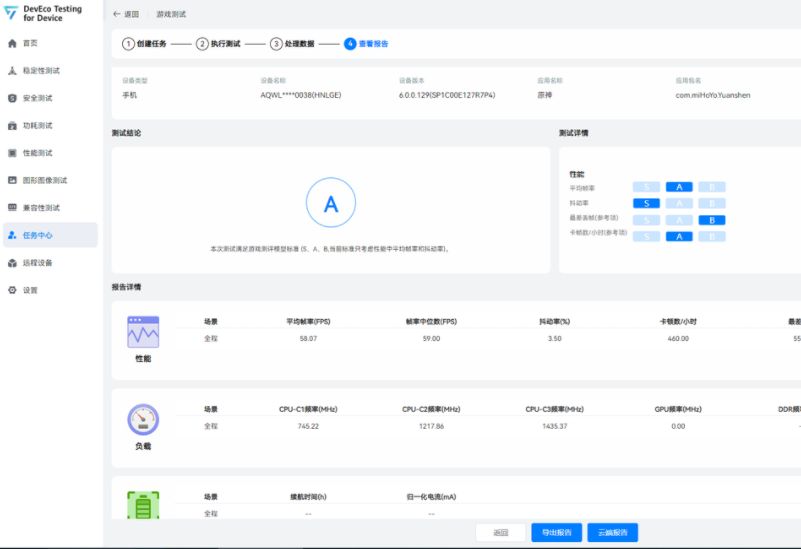Select the 性能测试 sidebar icon
The height and width of the screenshot is (549, 801).
click(12, 153)
